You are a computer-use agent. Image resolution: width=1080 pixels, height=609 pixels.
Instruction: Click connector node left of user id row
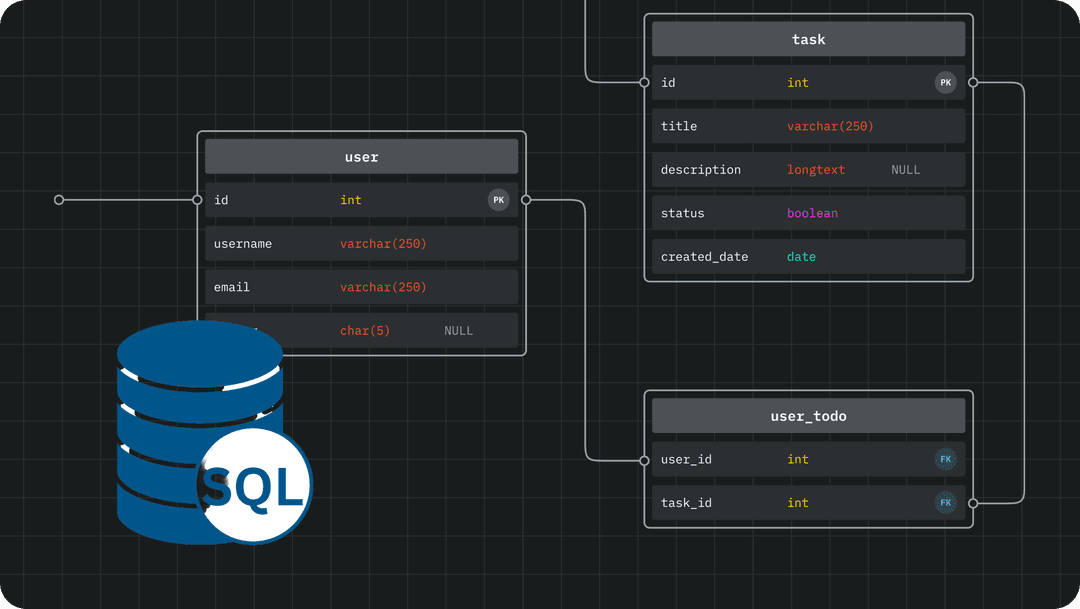[x=197, y=200]
